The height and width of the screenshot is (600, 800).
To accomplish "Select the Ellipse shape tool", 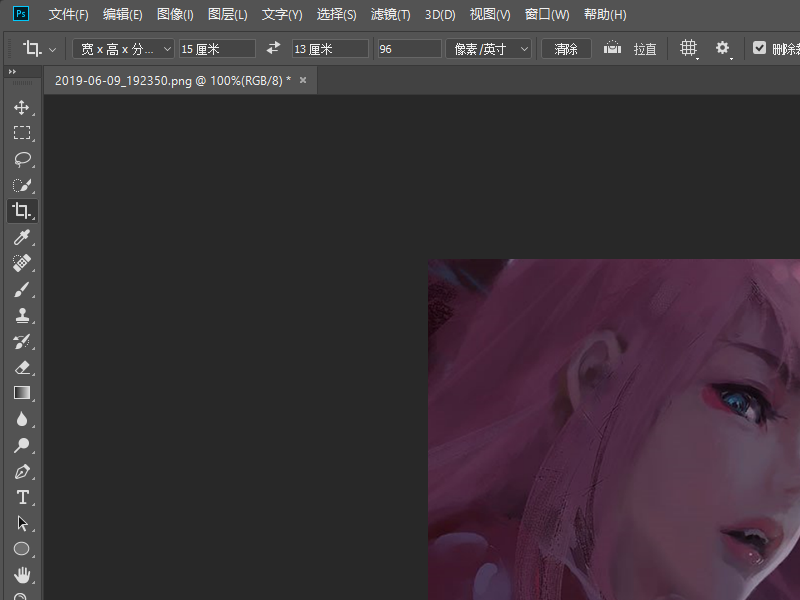I will (x=21, y=549).
